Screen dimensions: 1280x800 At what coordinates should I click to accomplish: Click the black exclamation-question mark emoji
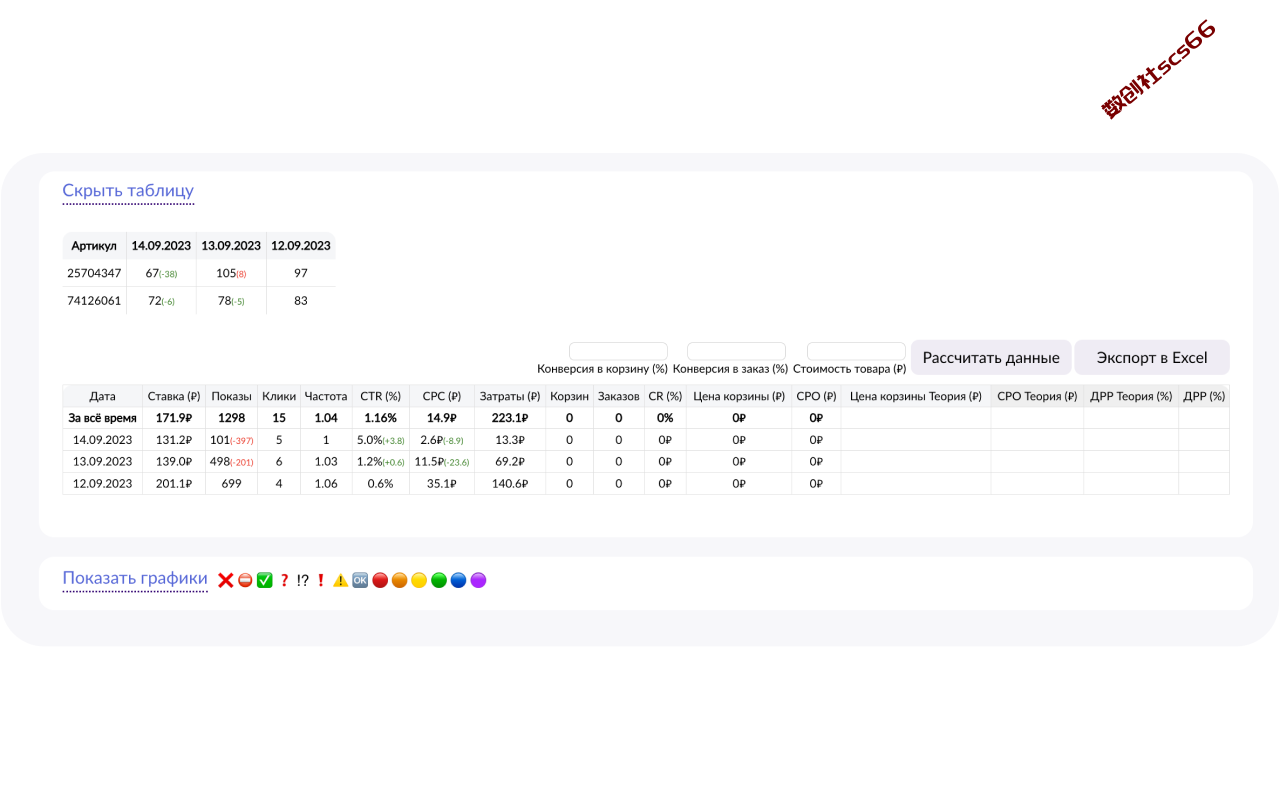(x=303, y=580)
